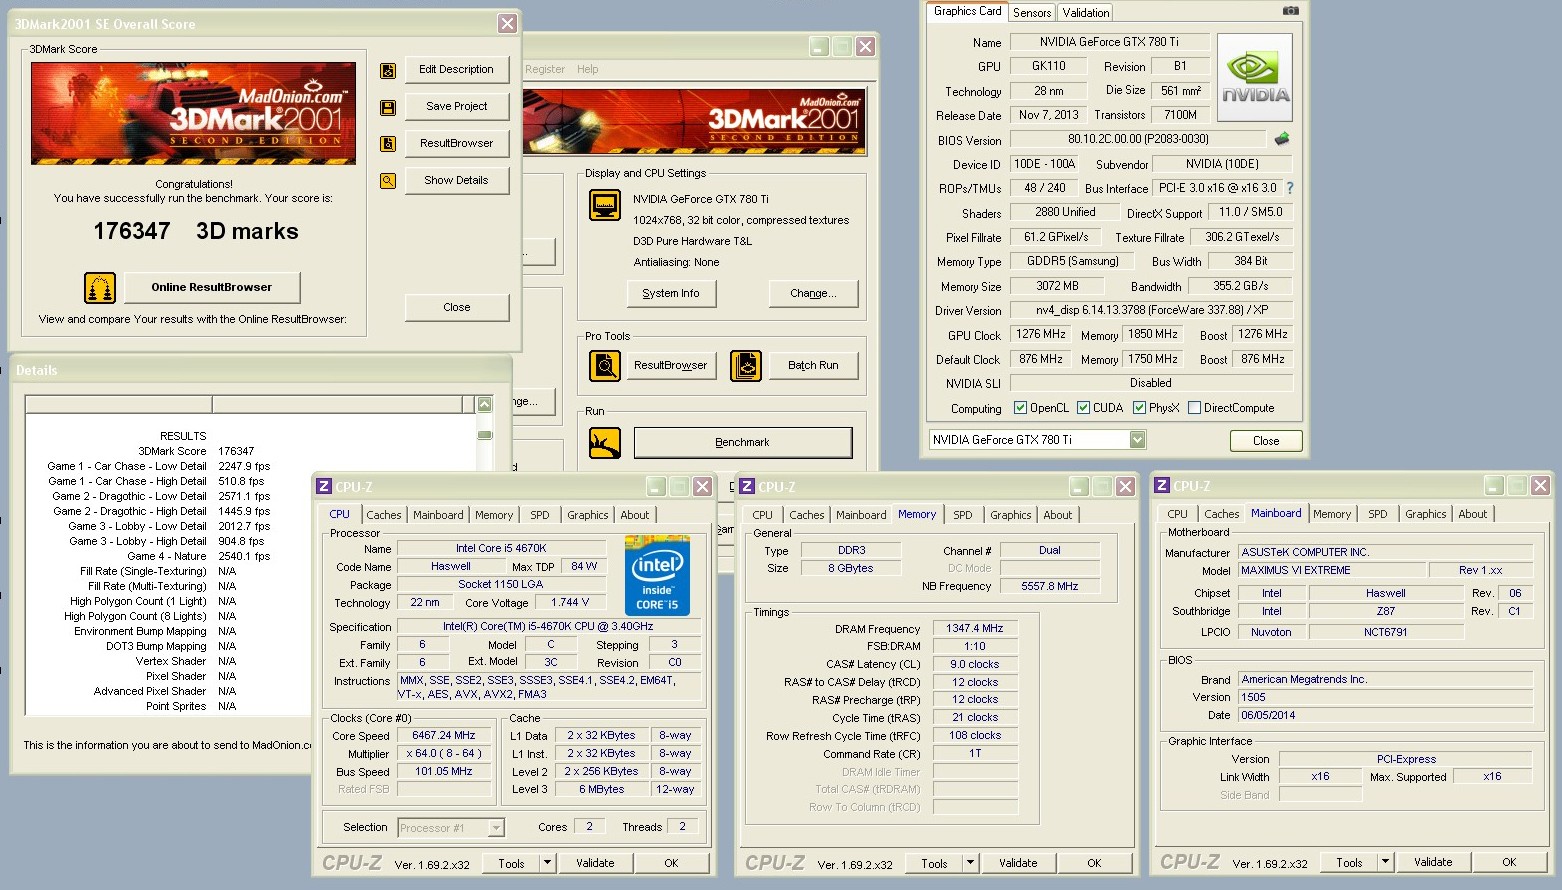1562x890 pixels.
Task: Click the Save Project button
Action: point(457,107)
